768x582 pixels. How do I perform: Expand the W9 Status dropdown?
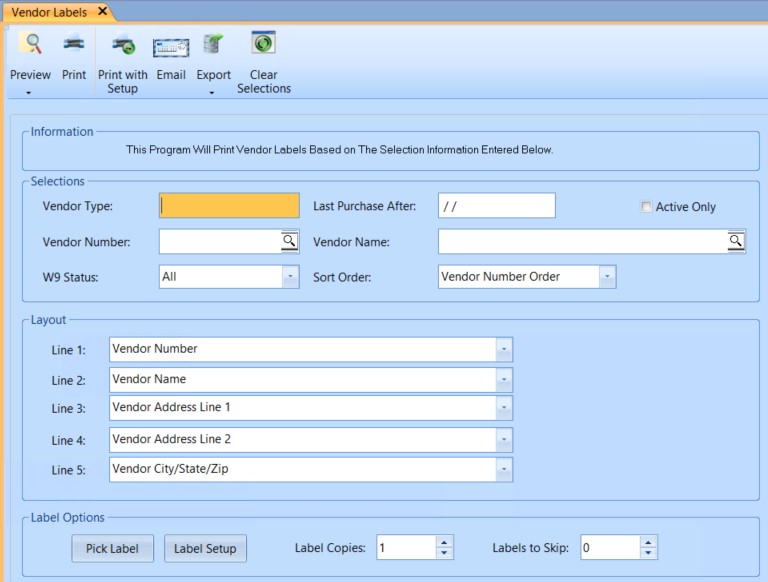click(x=290, y=277)
